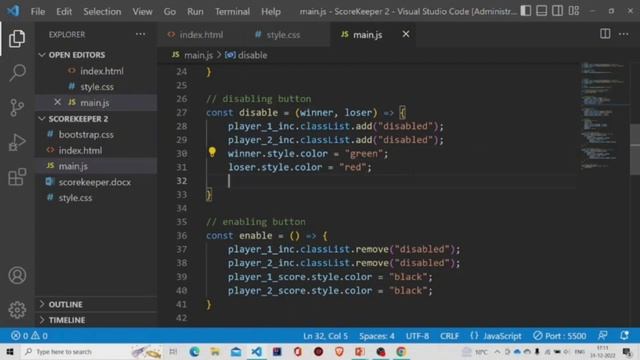
Task: Click the VS Code logo icon
Action: pyautogui.click(x=13, y=11)
